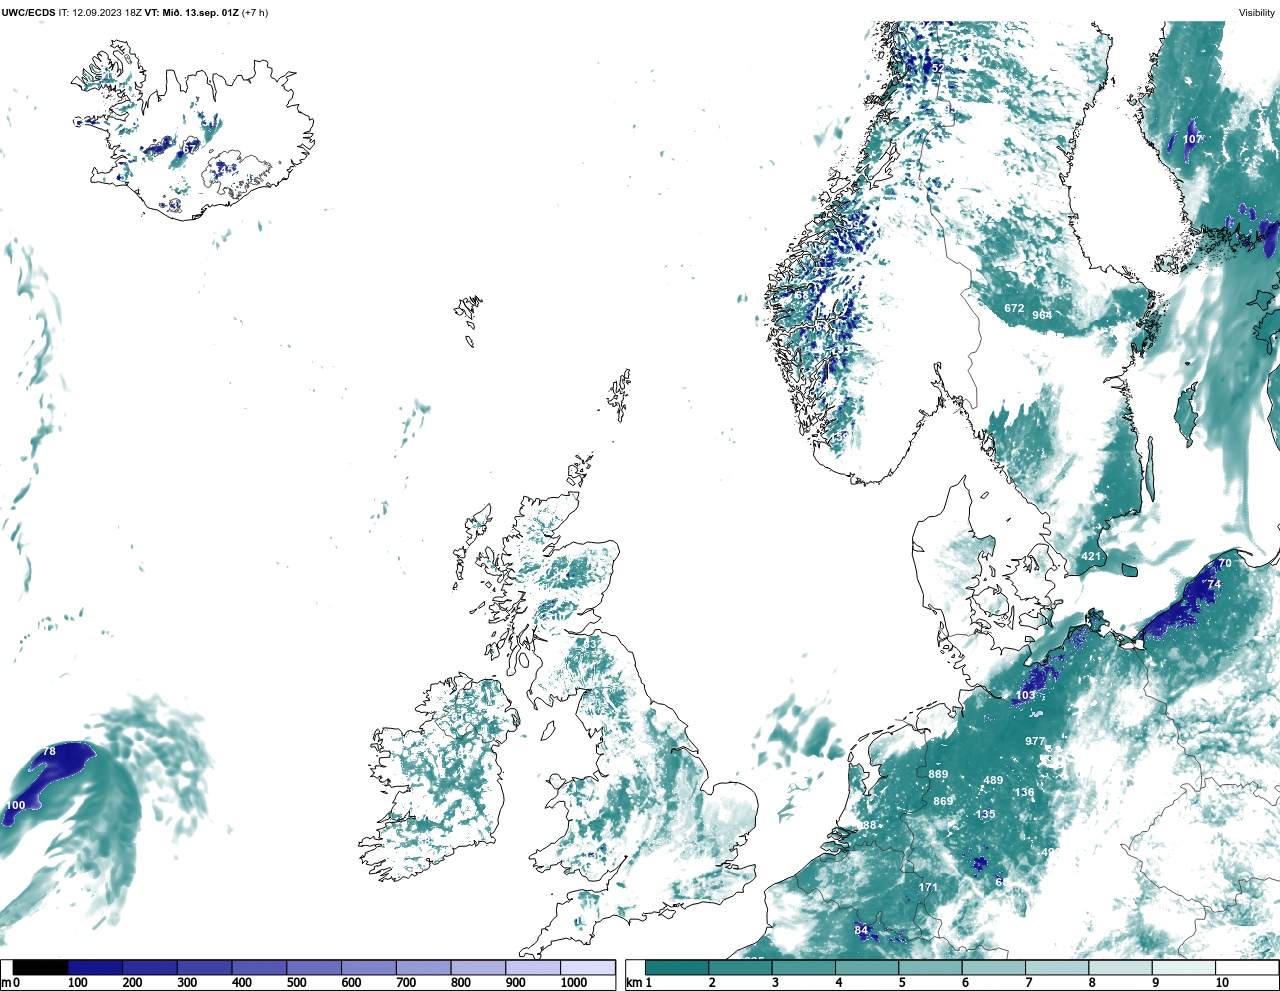Click the '78' value in Atlantic fog patch
1280x991 pixels.
tap(49, 751)
